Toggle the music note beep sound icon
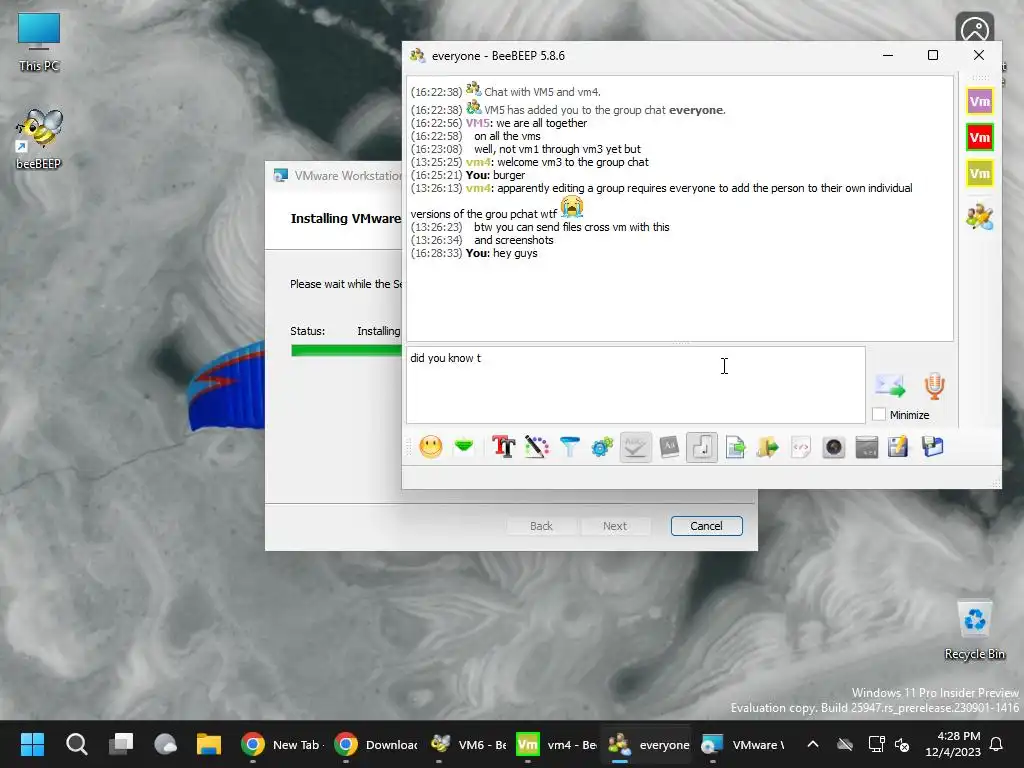This screenshot has width=1024, height=768. [x=702, y=447]
